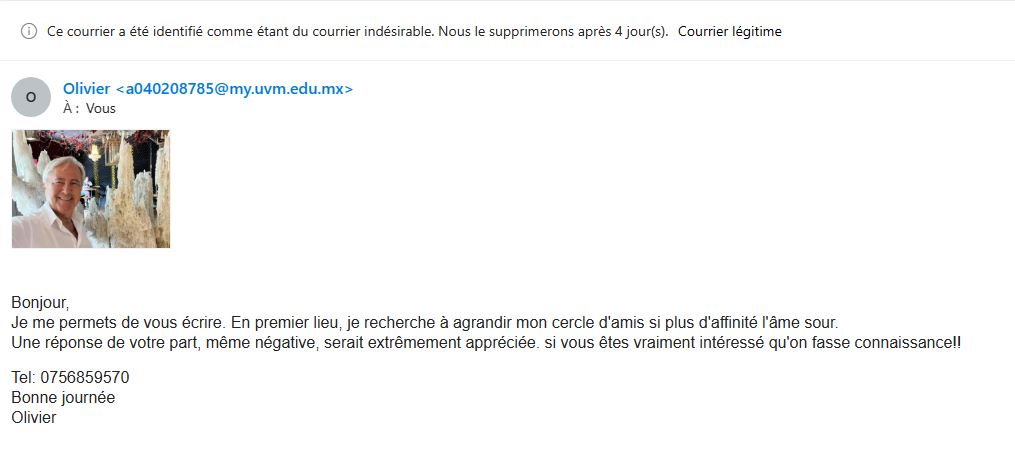
Task: Click the "Bonjour," greeting line
Action: [x=40, y=302]
